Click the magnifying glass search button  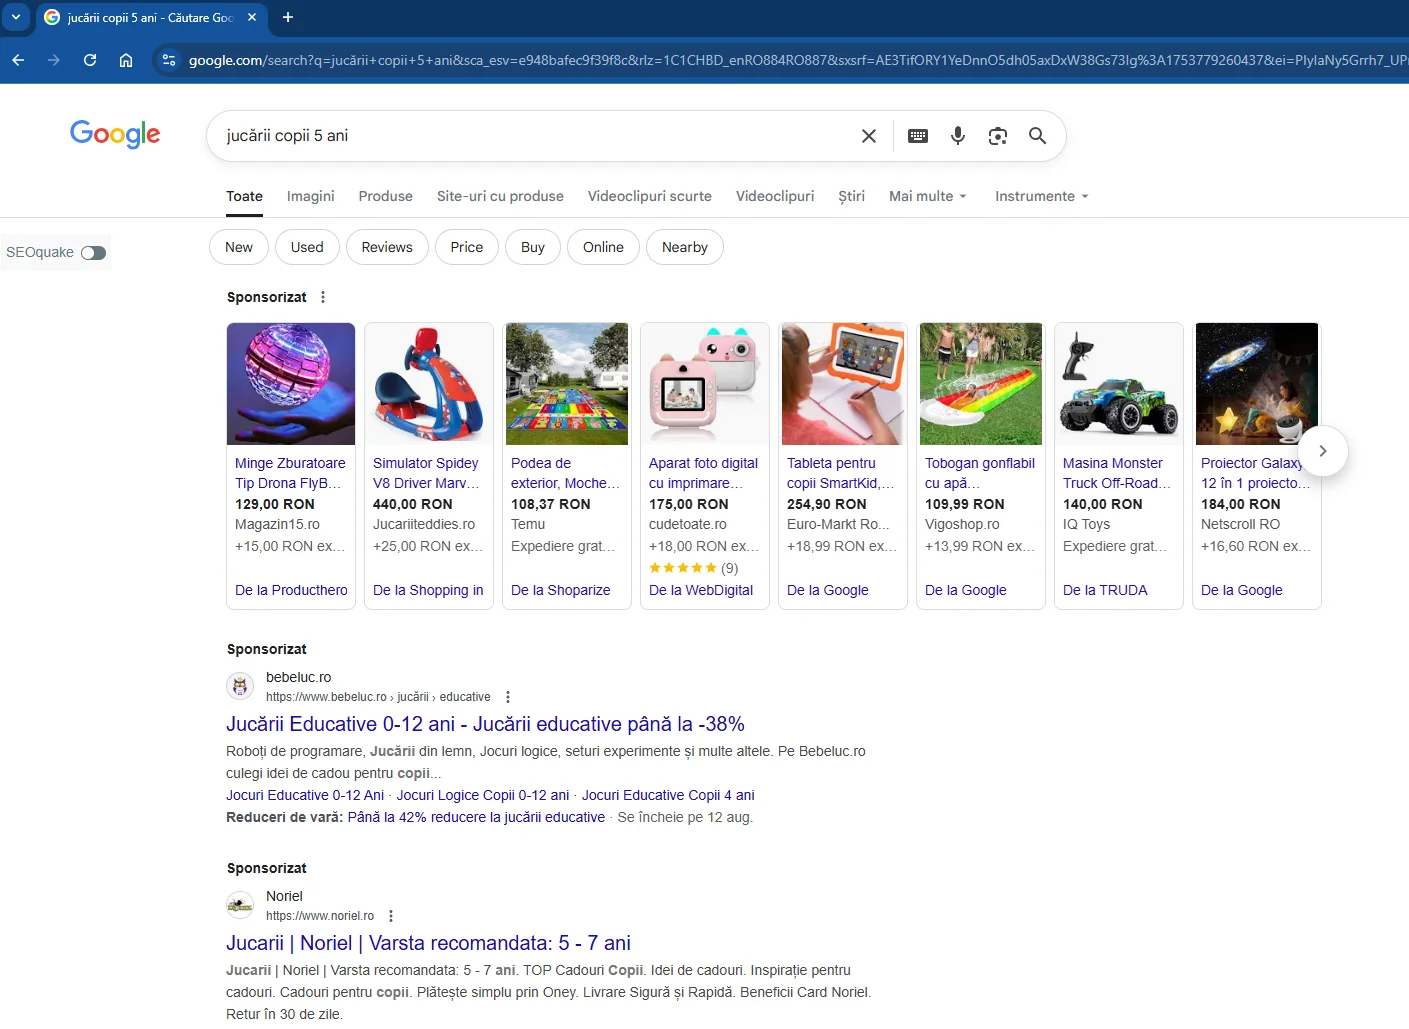pyautogui.click(x=1037, y=136)
